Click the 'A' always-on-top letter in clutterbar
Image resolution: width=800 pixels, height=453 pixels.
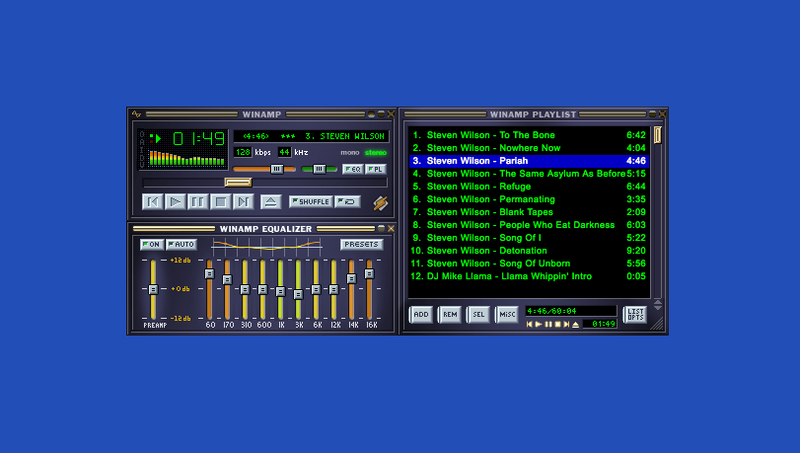click(142, 143)
